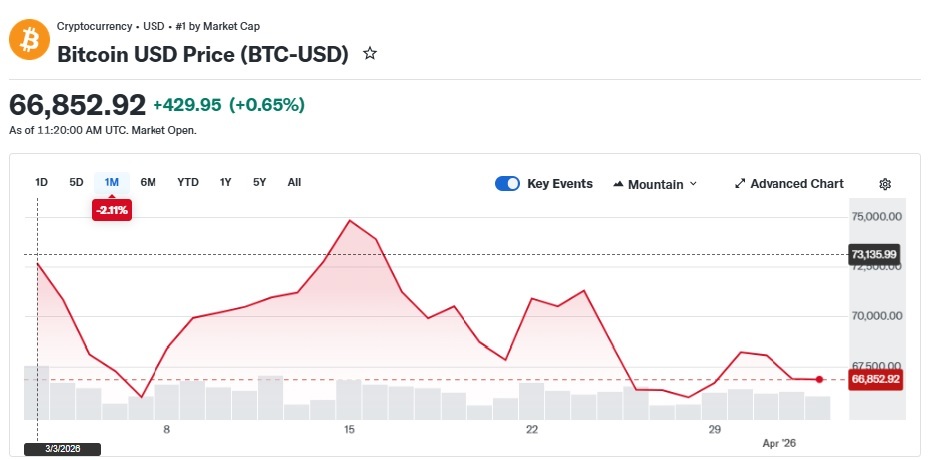This screenshot has width=931, height=460.
Task: Click the Advanced Chart expand arrows icon
Action: click(x=740, y=184)
